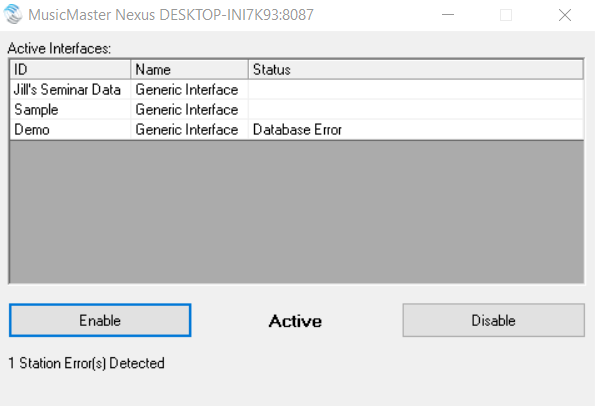Click the ID column header

coord(70,69)
